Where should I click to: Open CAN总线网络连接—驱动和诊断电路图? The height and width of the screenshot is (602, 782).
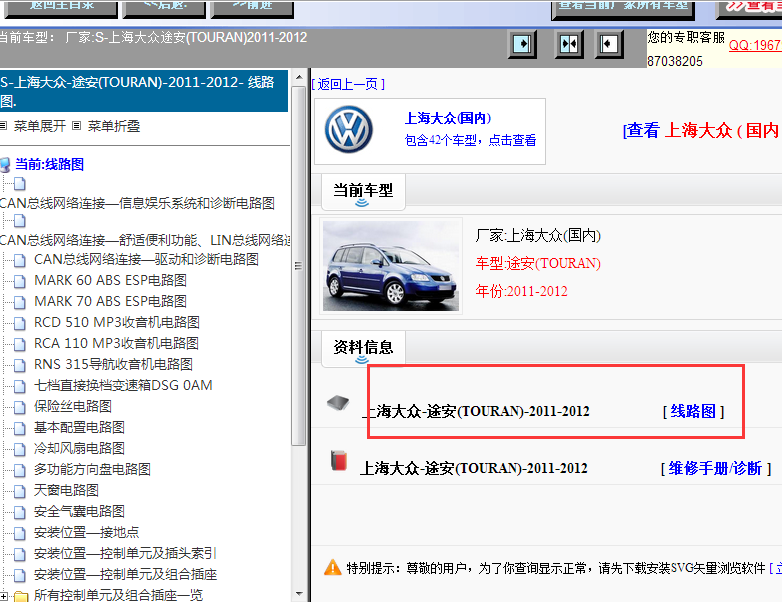coord(146,259)
